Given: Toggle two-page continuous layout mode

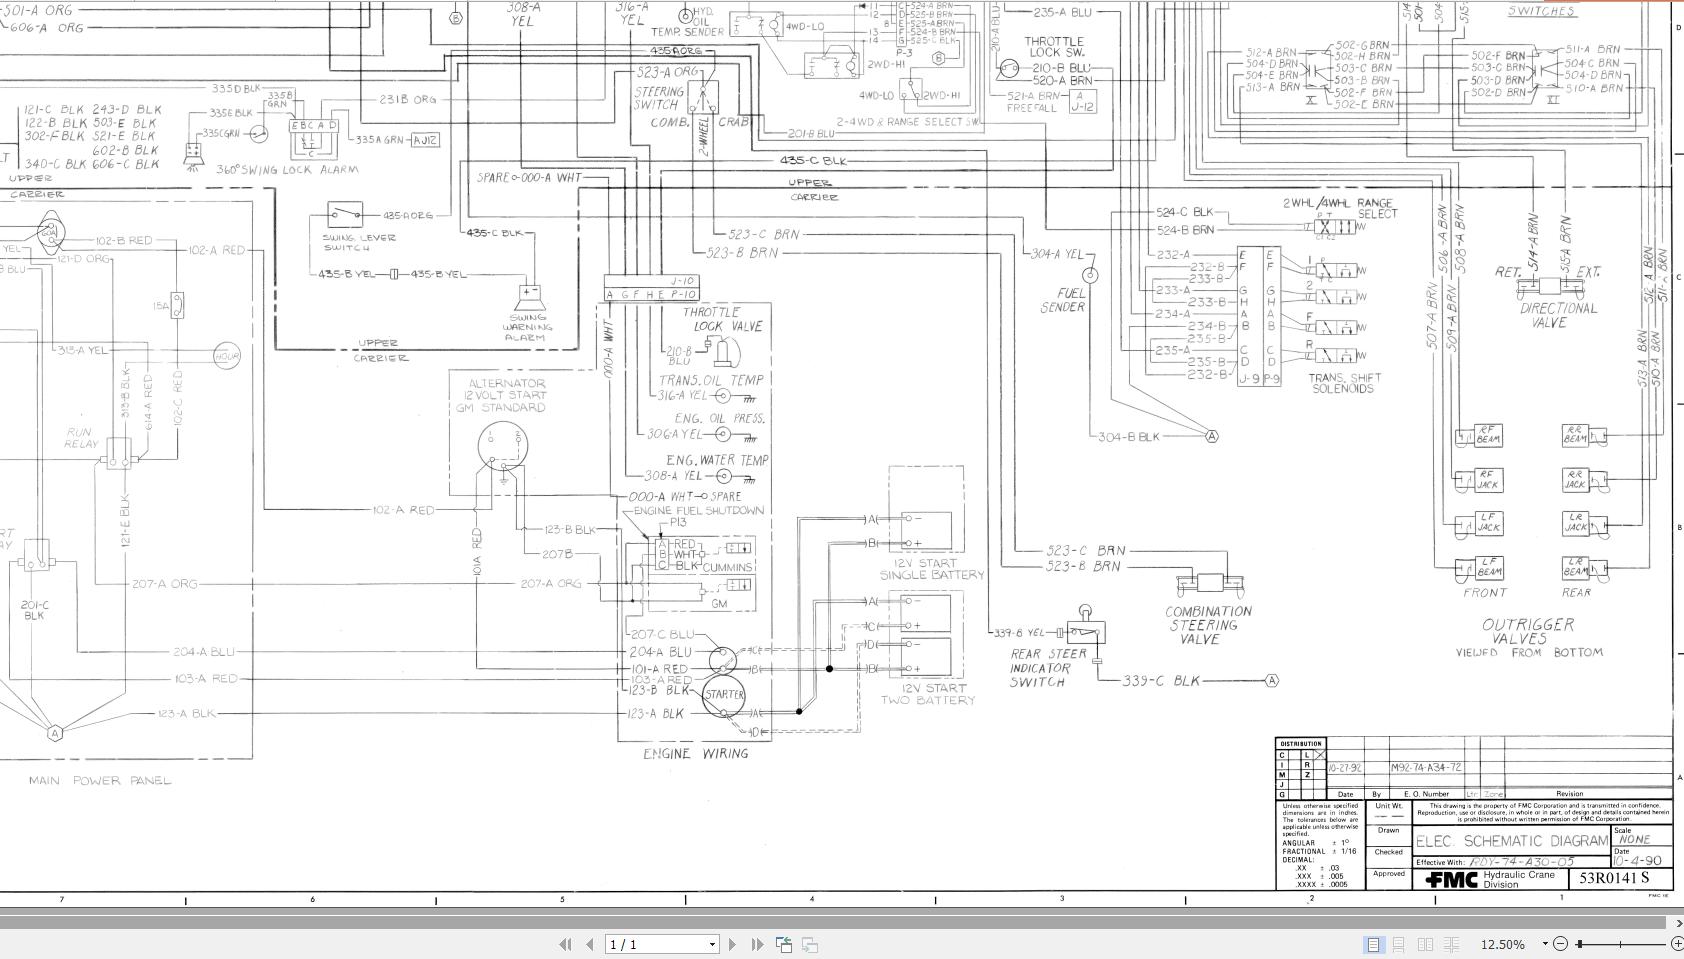Looking at the screenshot, I should [1451, 944].
